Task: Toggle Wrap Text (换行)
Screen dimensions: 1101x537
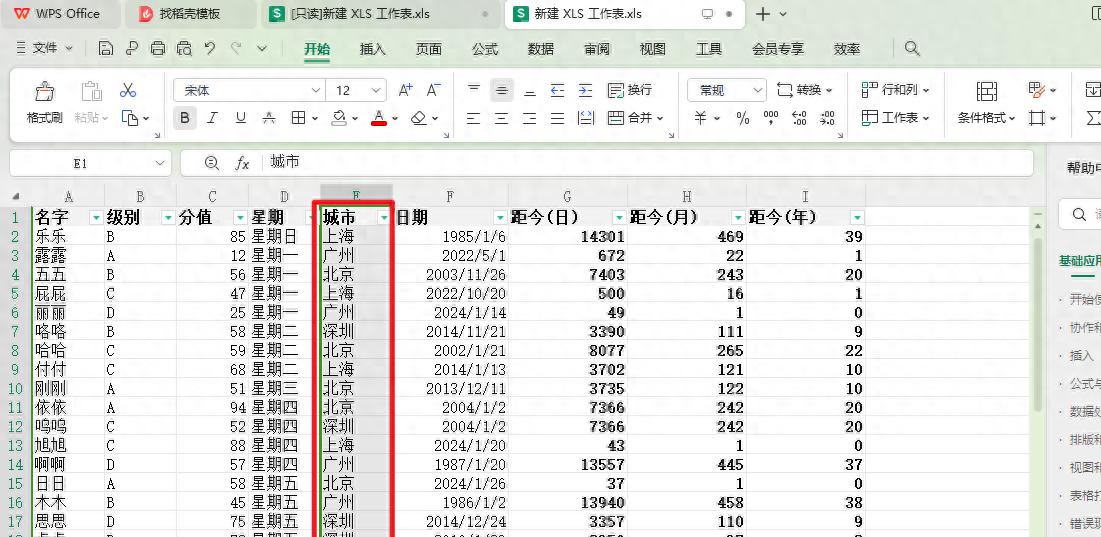Action: click(x=630, y=90)
